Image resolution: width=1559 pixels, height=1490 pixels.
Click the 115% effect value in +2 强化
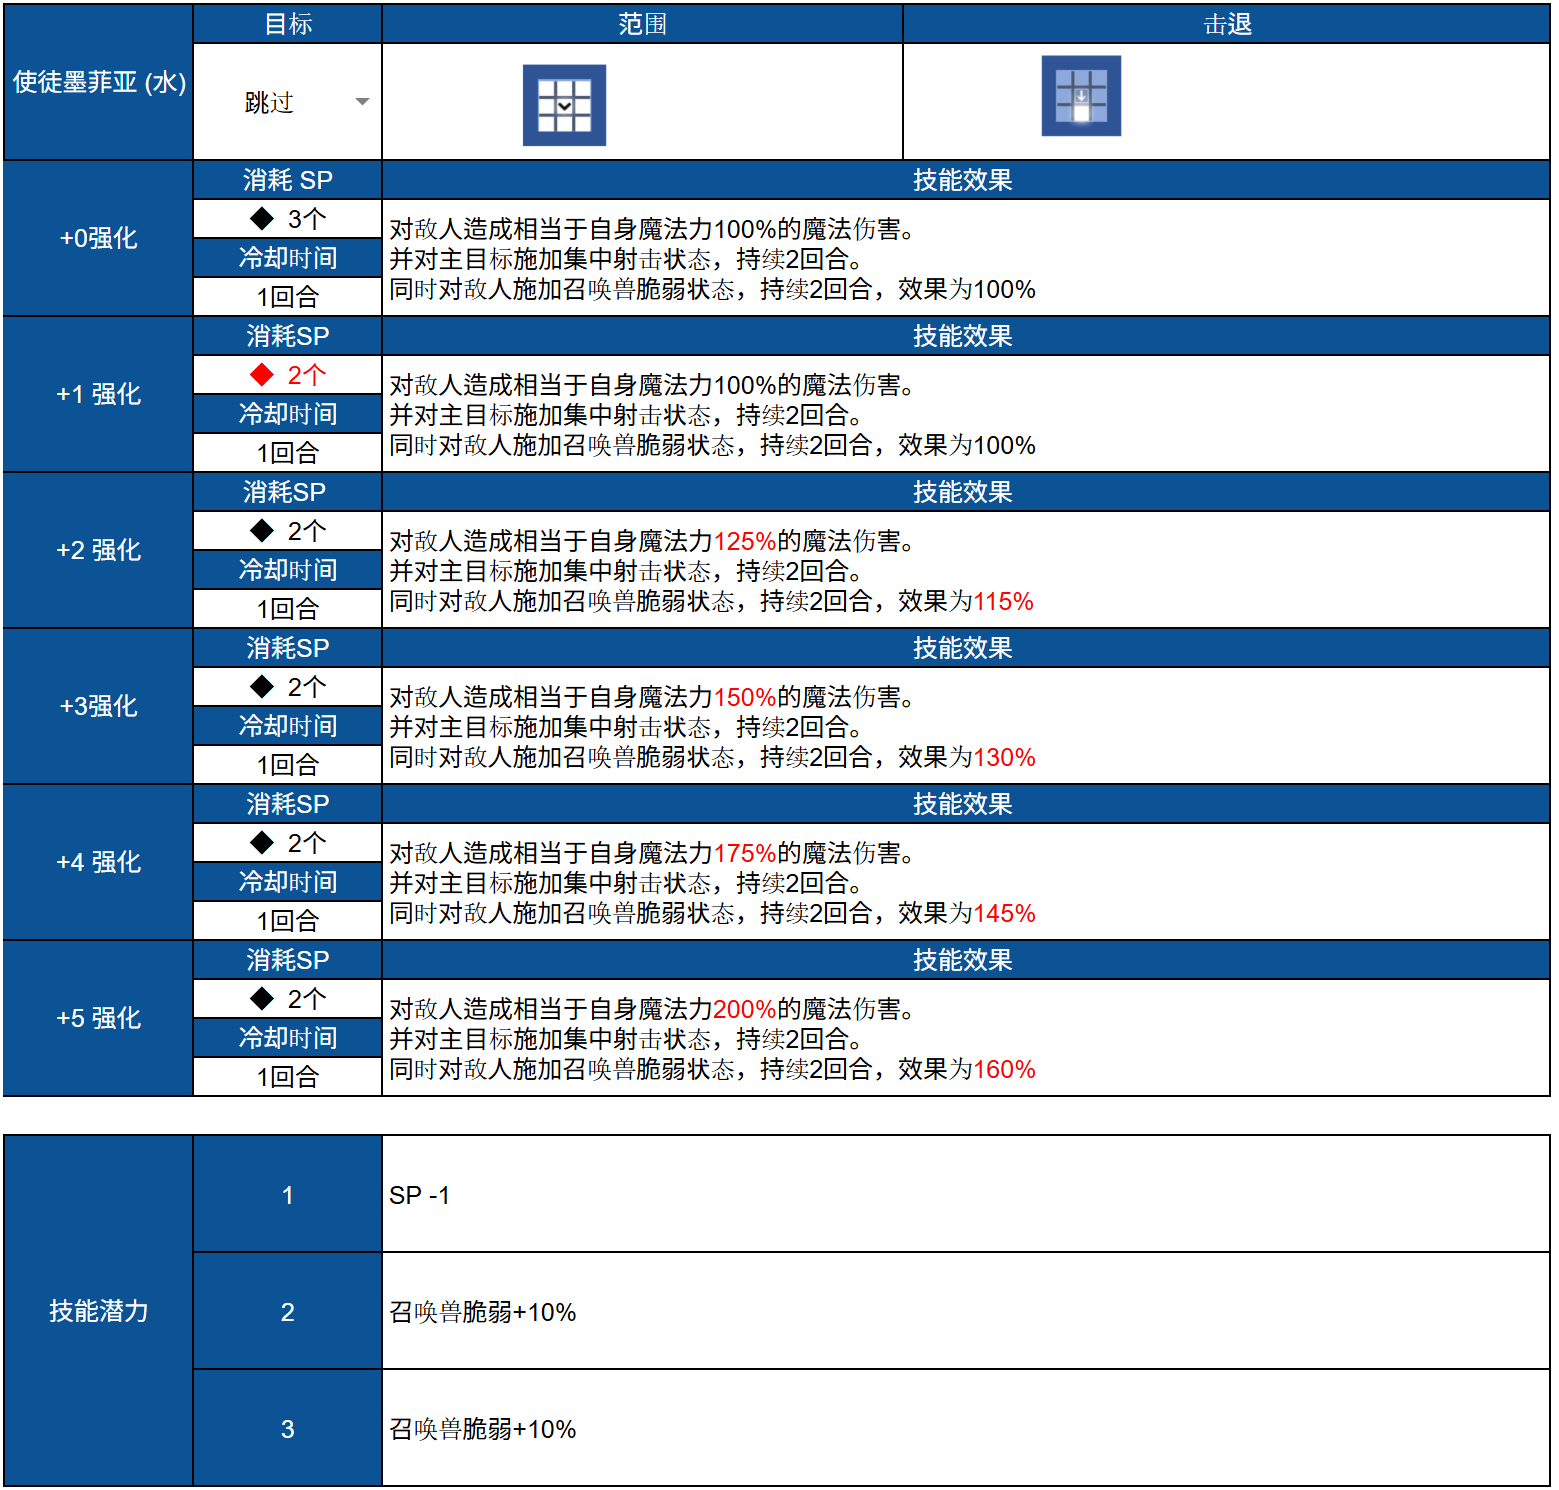[x=1004, y=601]
